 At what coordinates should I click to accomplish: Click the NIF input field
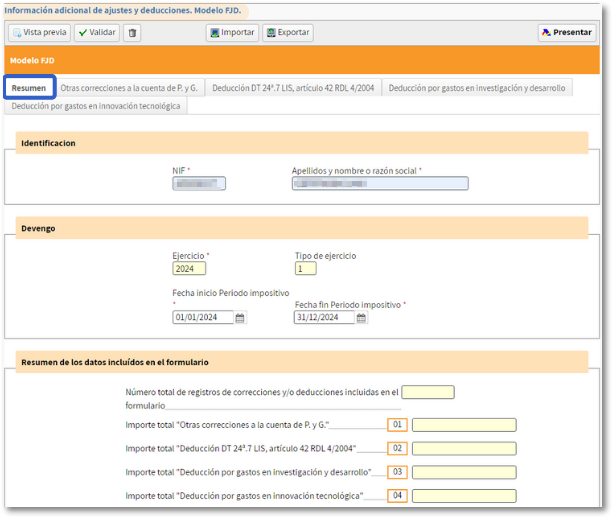coord(199,183)
